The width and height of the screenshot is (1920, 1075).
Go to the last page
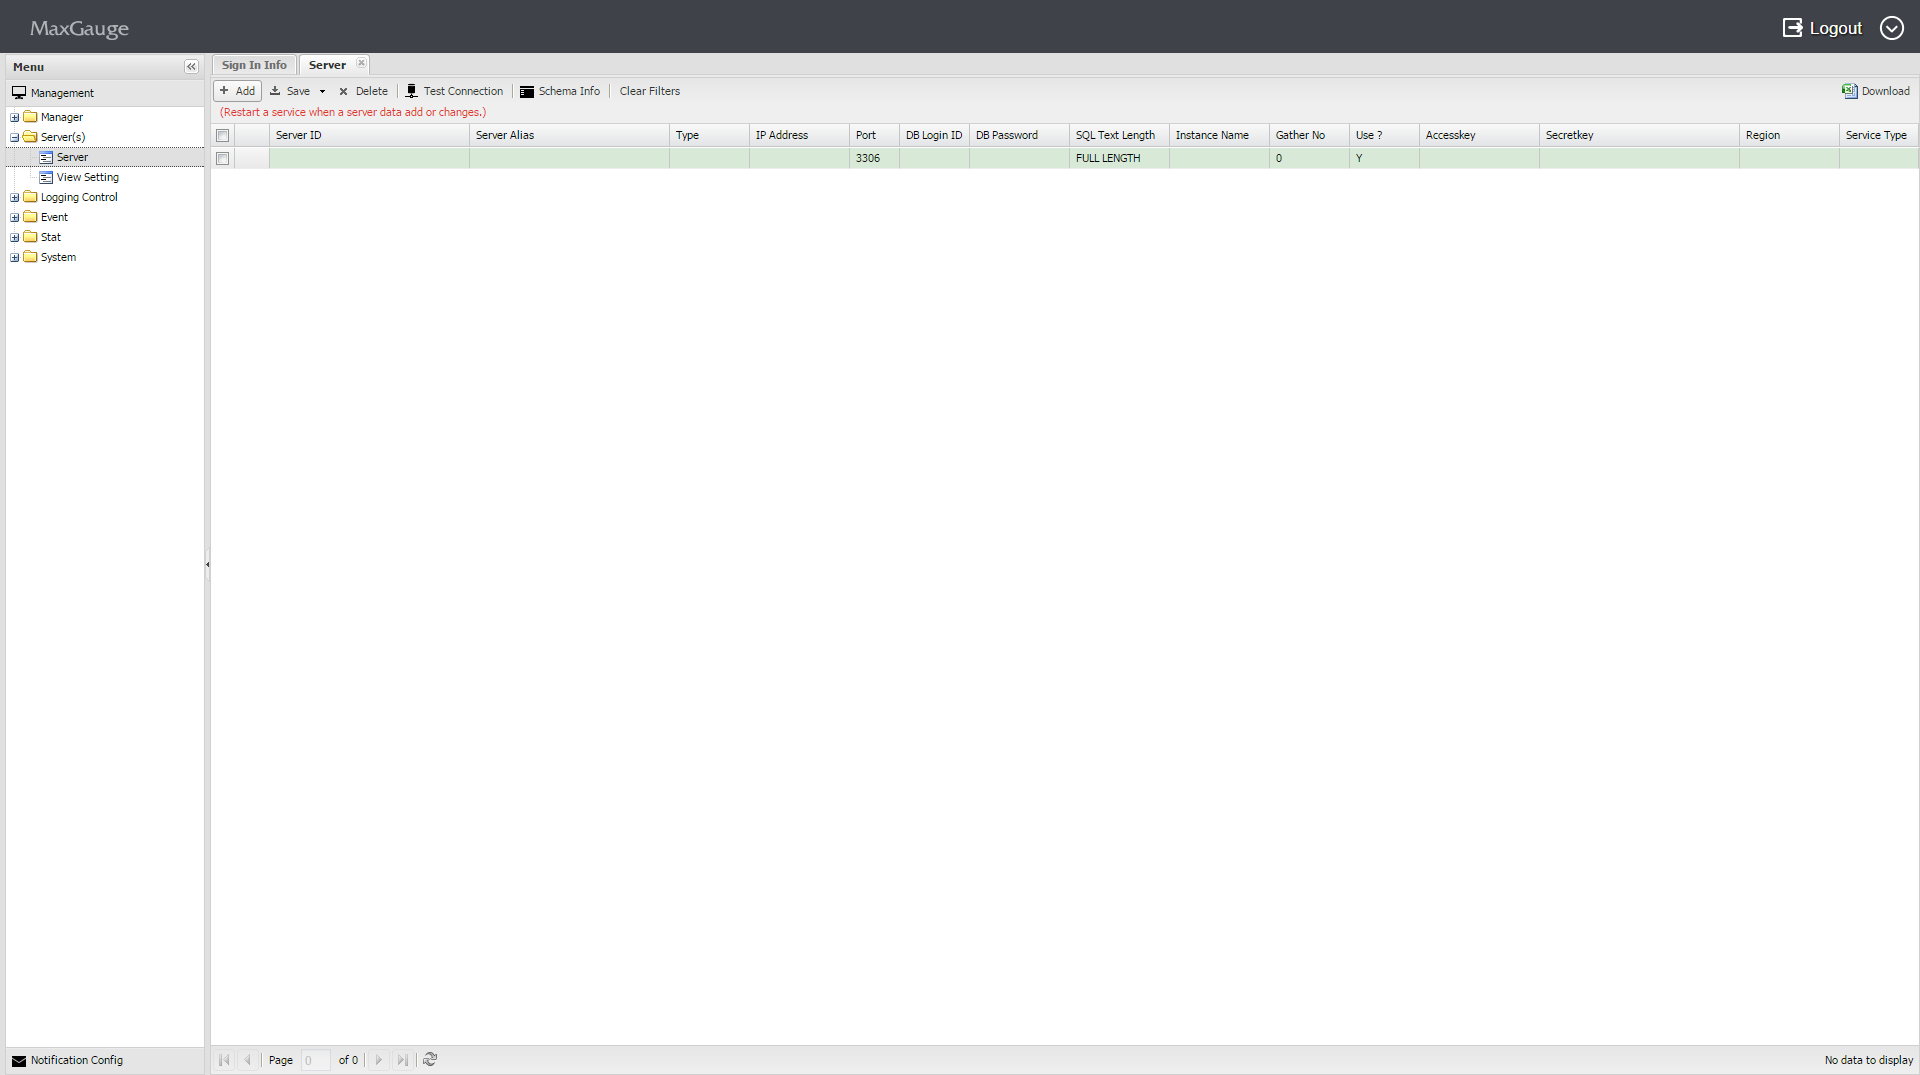[402, 1060]
